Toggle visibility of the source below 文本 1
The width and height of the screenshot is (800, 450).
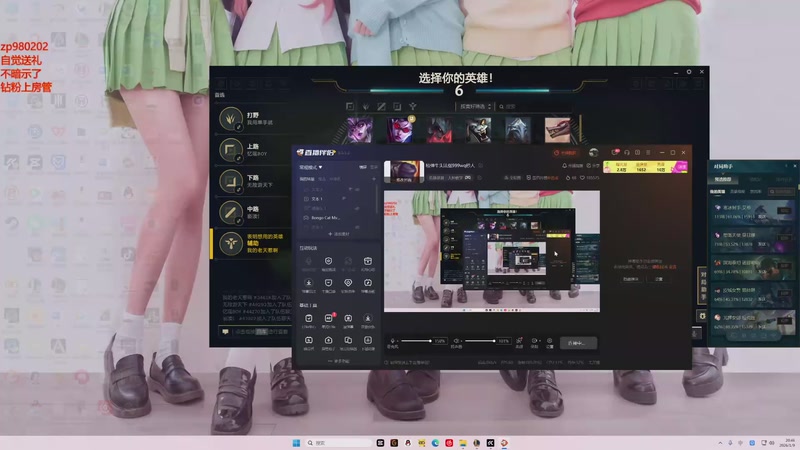click(x=357, y=208)
